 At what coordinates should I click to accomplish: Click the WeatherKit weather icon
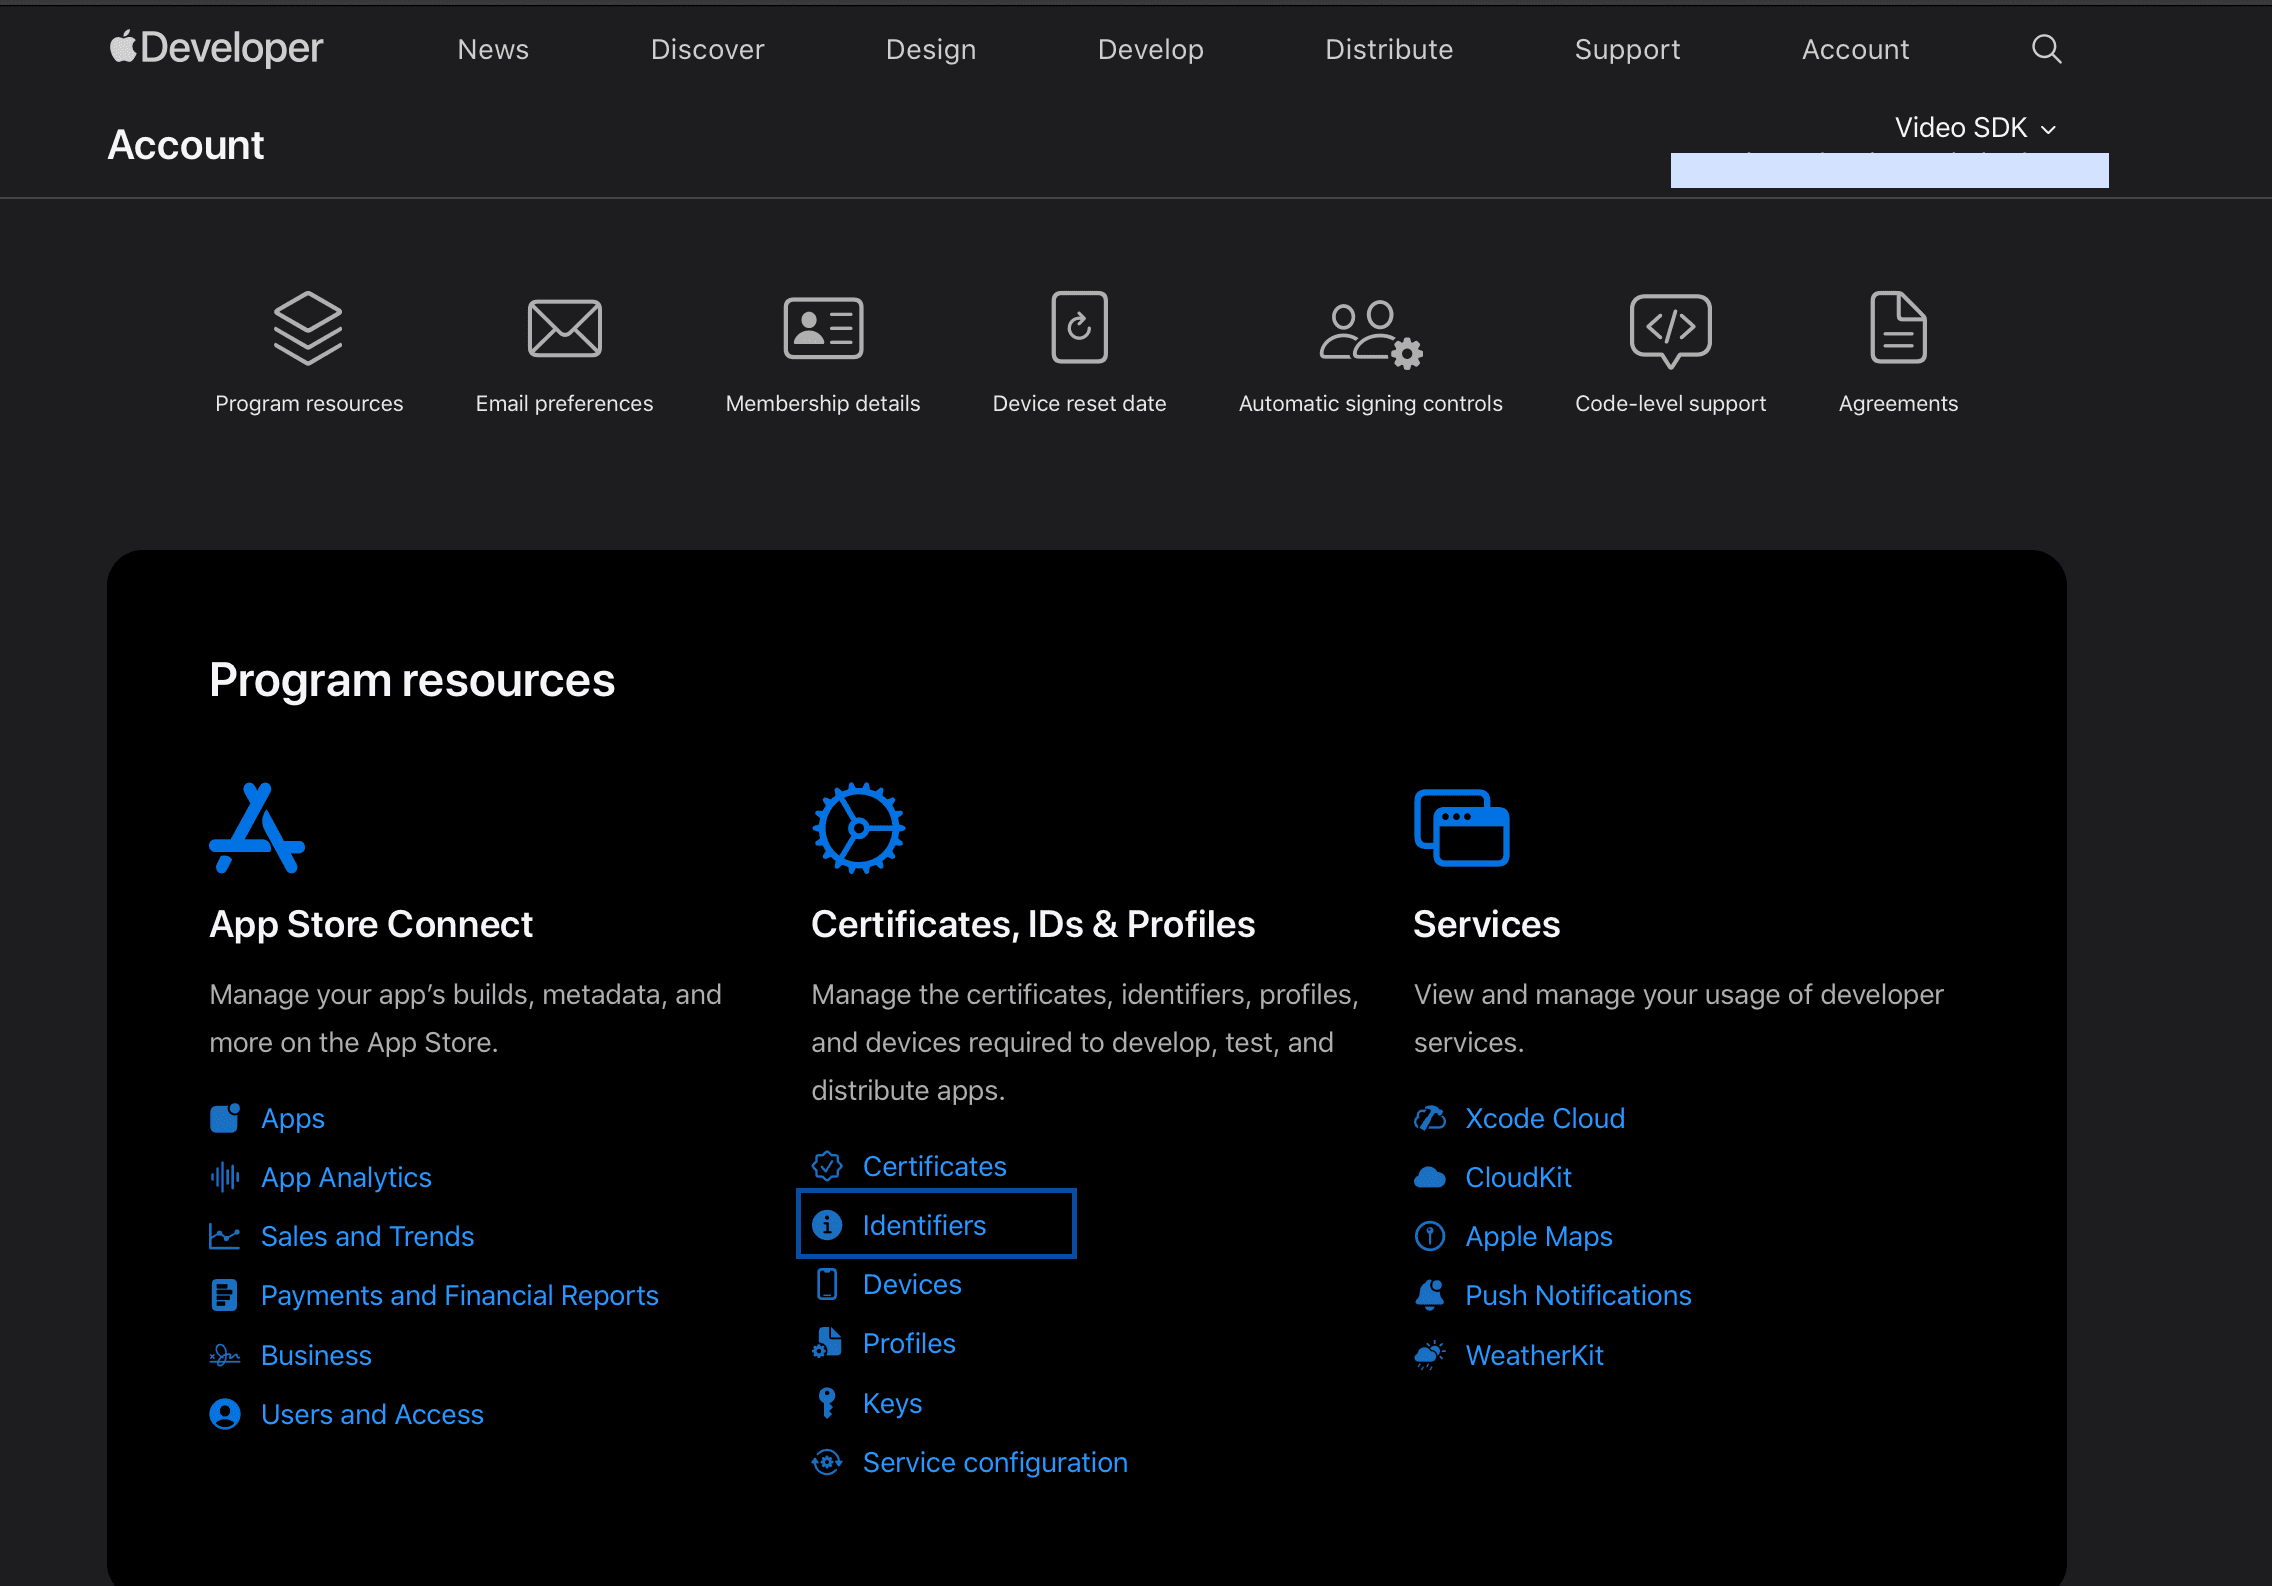click(x=1430, y=1355)
